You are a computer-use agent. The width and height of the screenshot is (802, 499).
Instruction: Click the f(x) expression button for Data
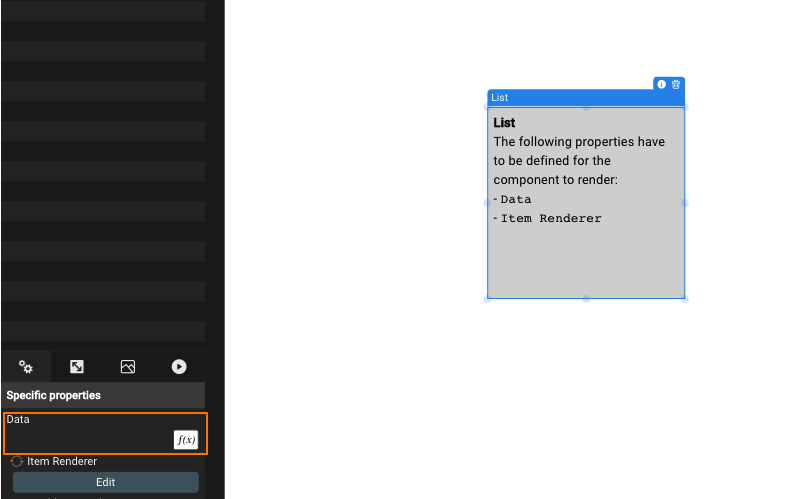click(186, 440)
